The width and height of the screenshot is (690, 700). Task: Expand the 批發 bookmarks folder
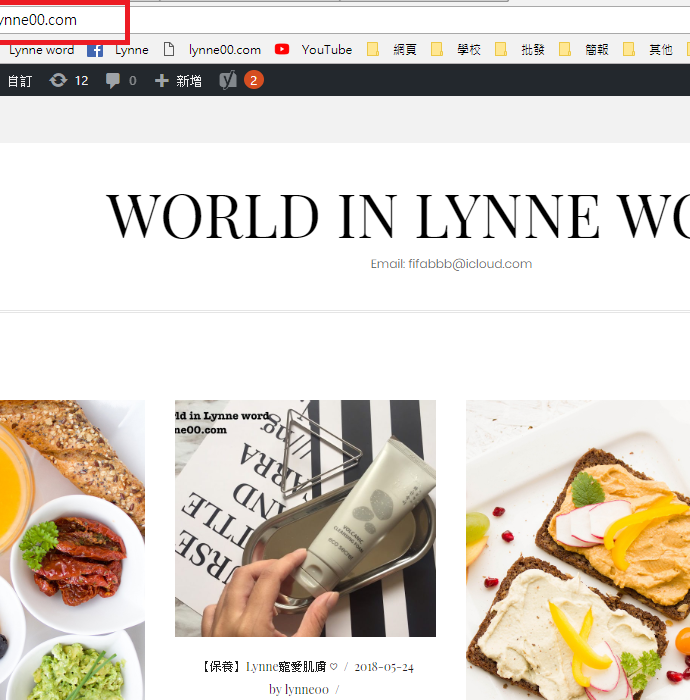tap(520, 50)
